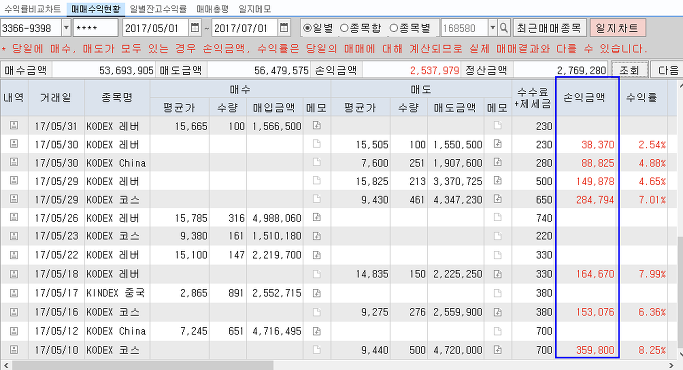The image size is (683, 370).
Task: Open details icon for 17/05/16 row
Action: point(14,312)
